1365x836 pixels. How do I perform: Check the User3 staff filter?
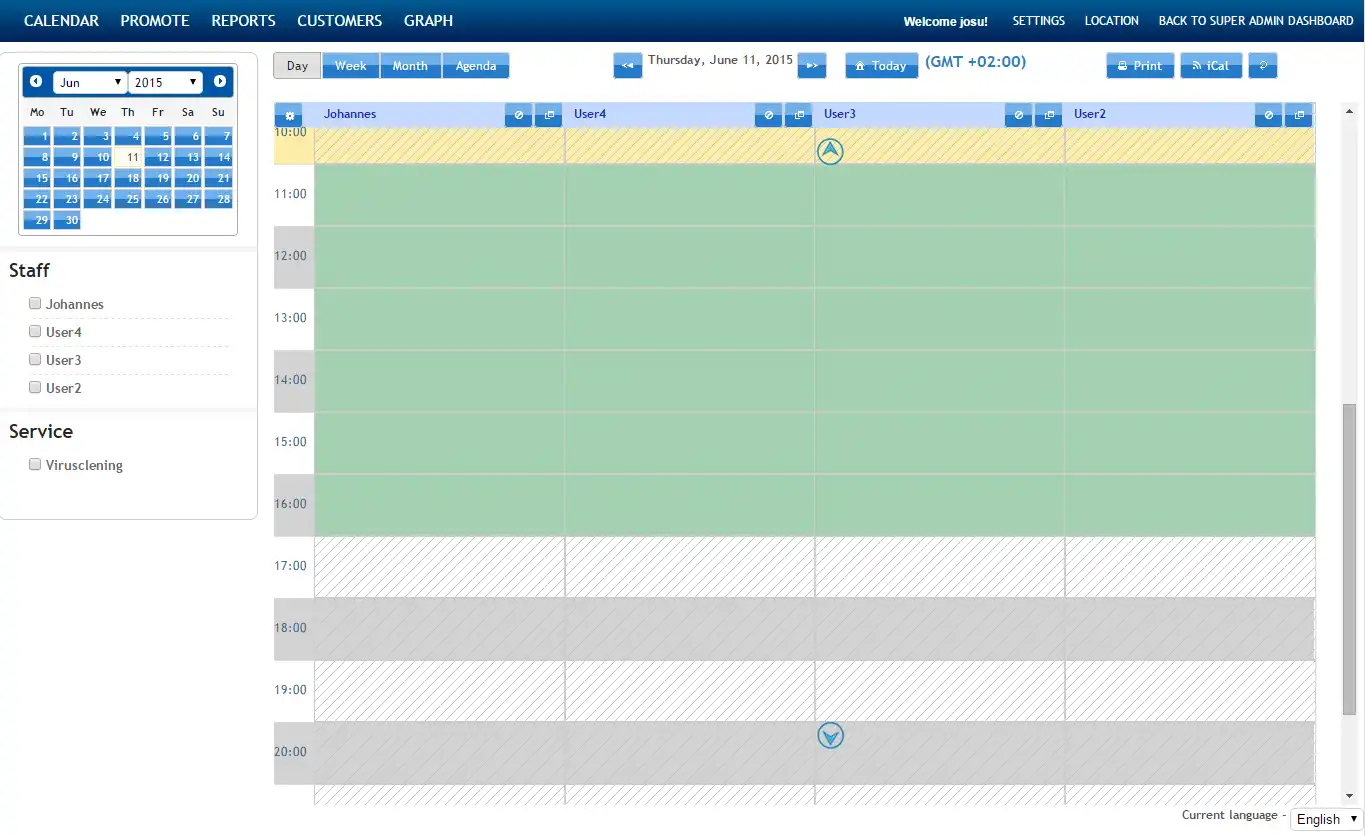(x=35, y=359)
